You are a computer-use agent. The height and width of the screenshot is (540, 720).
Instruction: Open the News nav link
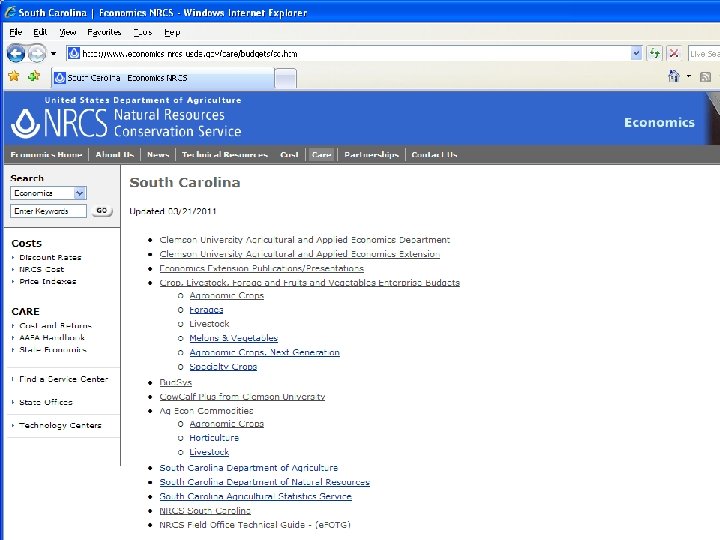(158, 155)
